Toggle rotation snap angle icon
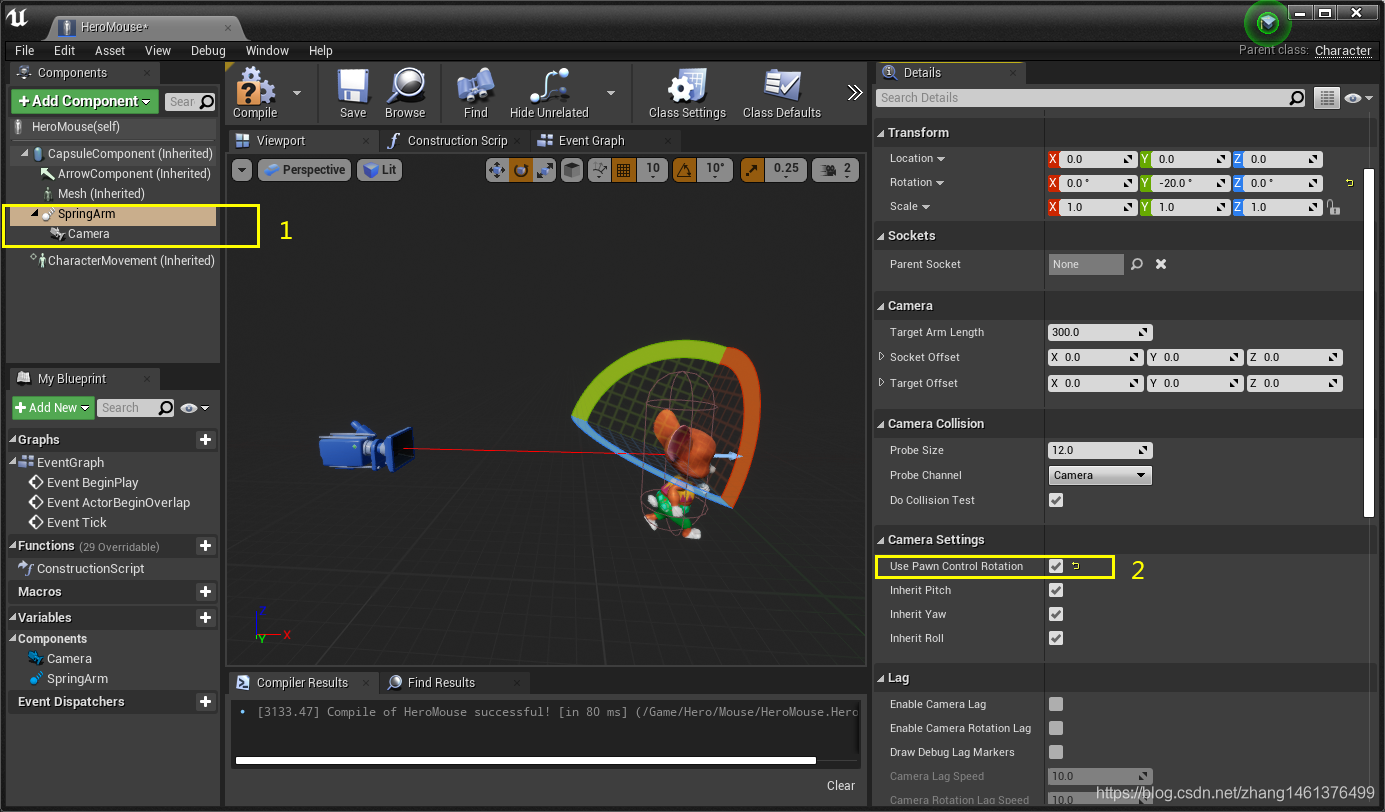 (x=686, y=170)
